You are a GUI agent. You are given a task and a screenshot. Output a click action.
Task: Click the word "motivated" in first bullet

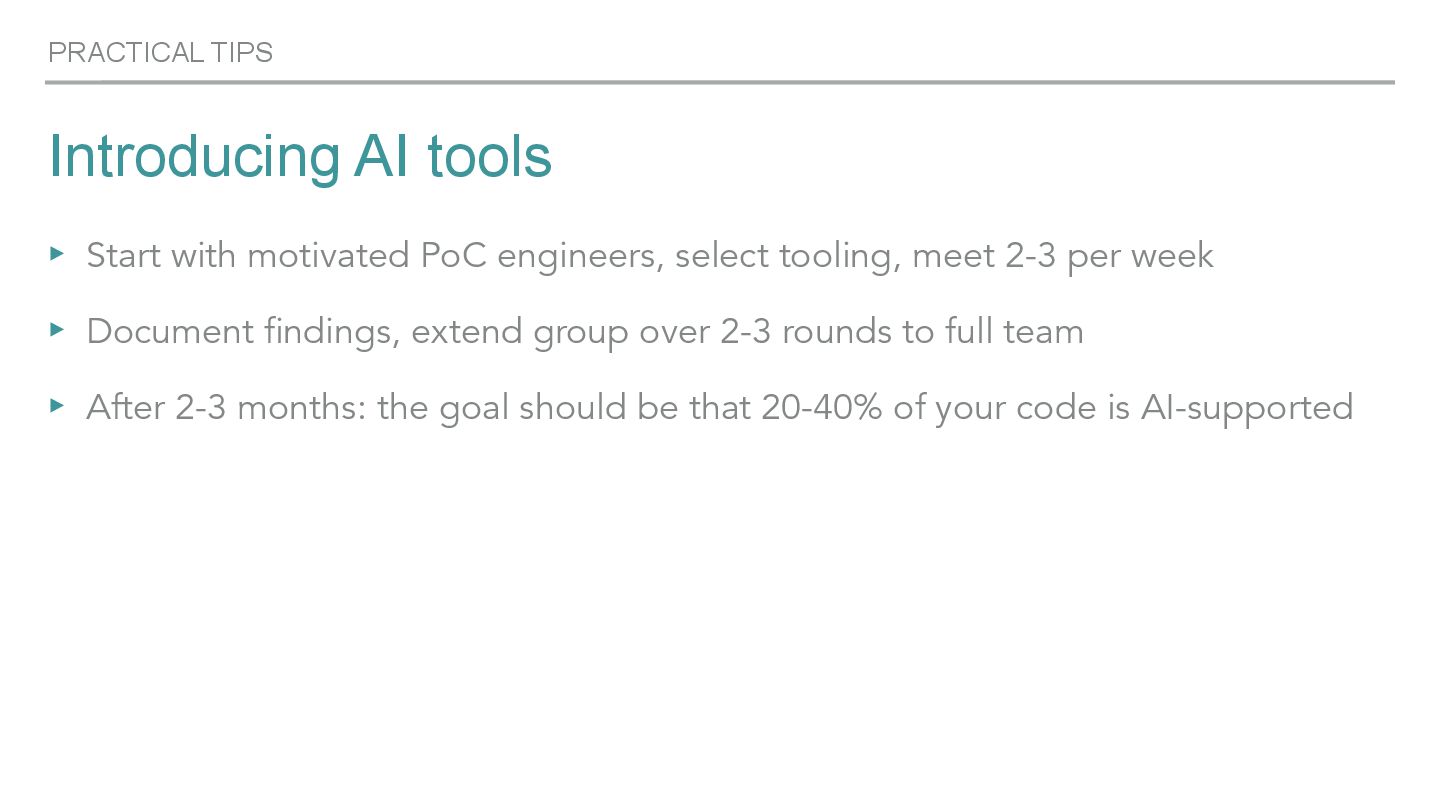(328, 255)
